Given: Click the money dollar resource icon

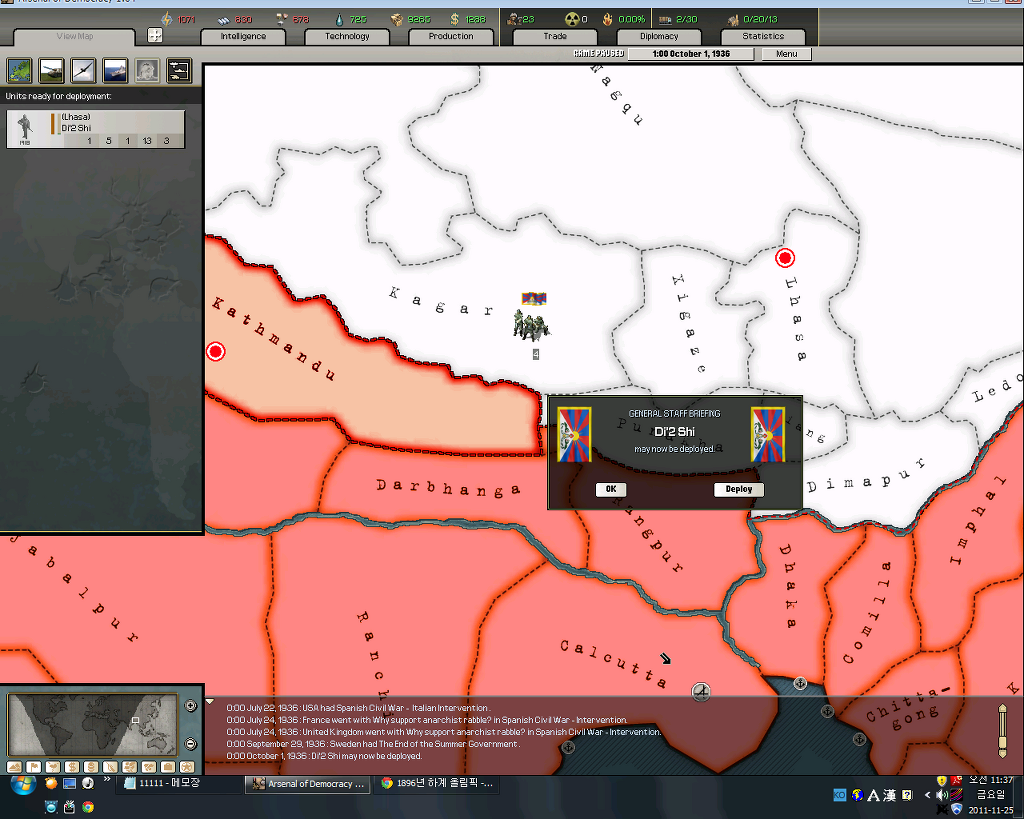Looking at the screenshot, I should tap(455, 19).
